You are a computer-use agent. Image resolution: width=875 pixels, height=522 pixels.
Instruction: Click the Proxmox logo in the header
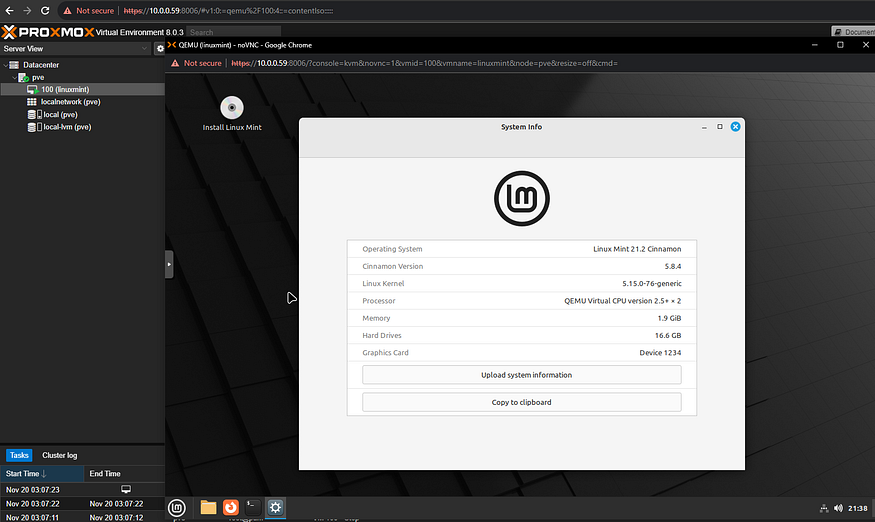pos(48,32)
